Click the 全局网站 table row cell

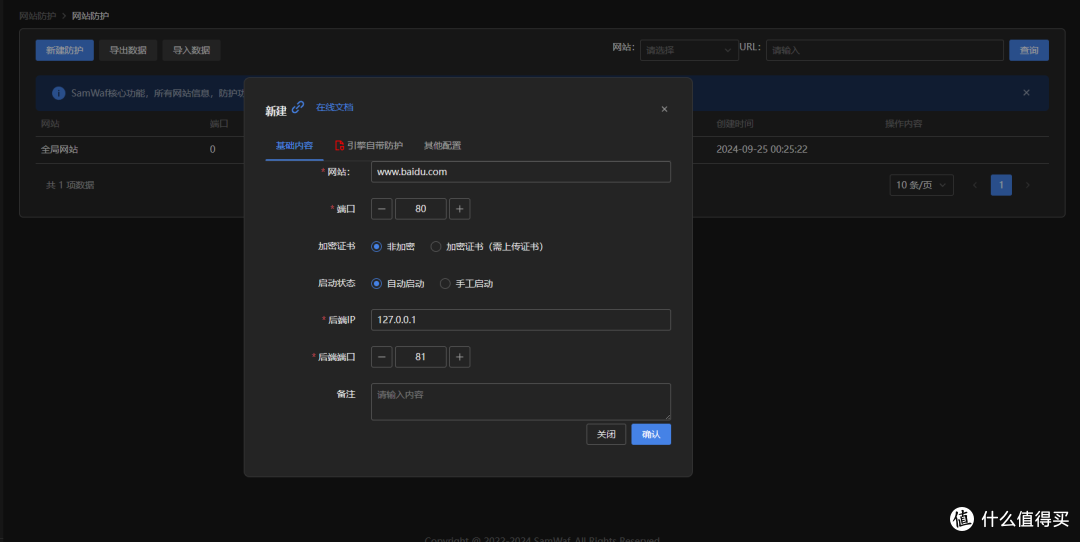(x=59, y=149)
